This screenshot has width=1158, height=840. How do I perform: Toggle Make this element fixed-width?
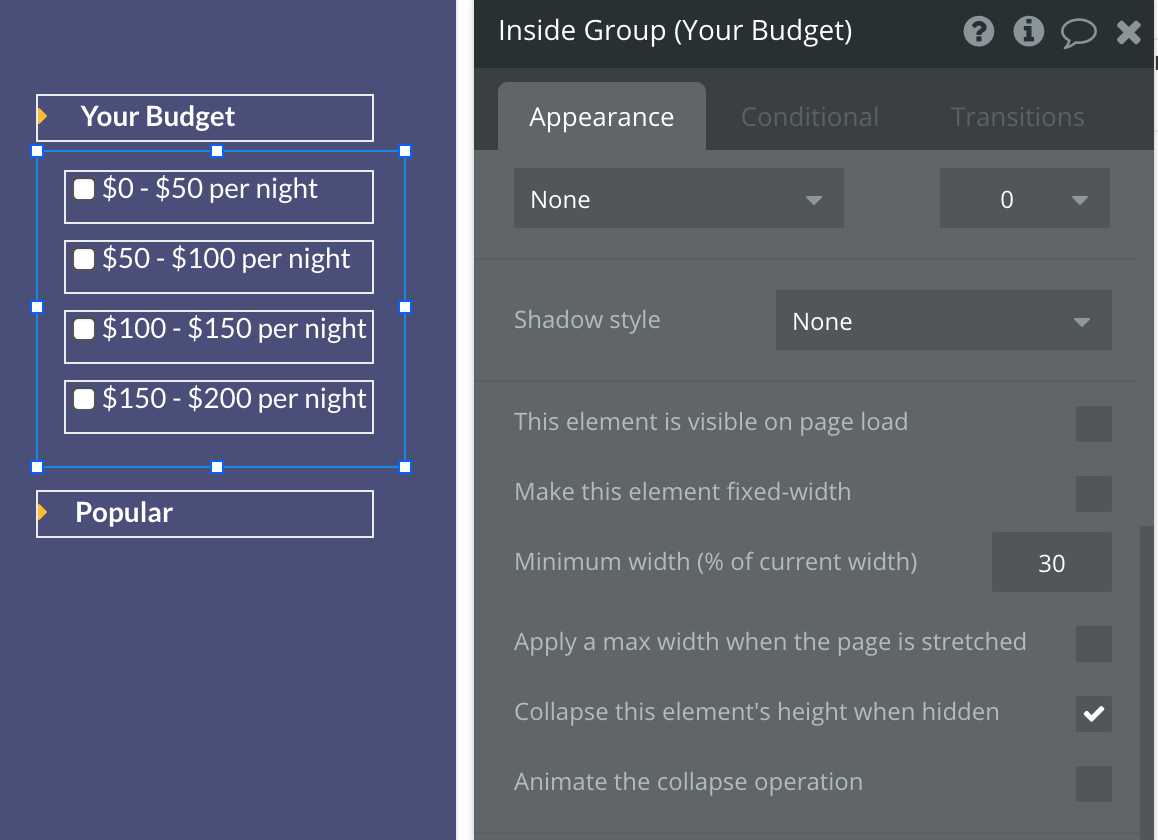pos(1093,494)
